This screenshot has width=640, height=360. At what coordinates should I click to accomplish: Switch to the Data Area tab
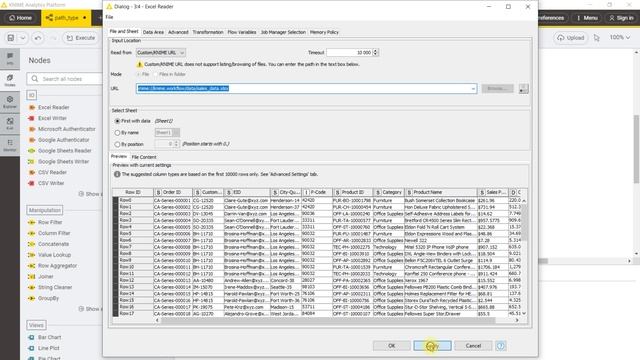[153, 32]
